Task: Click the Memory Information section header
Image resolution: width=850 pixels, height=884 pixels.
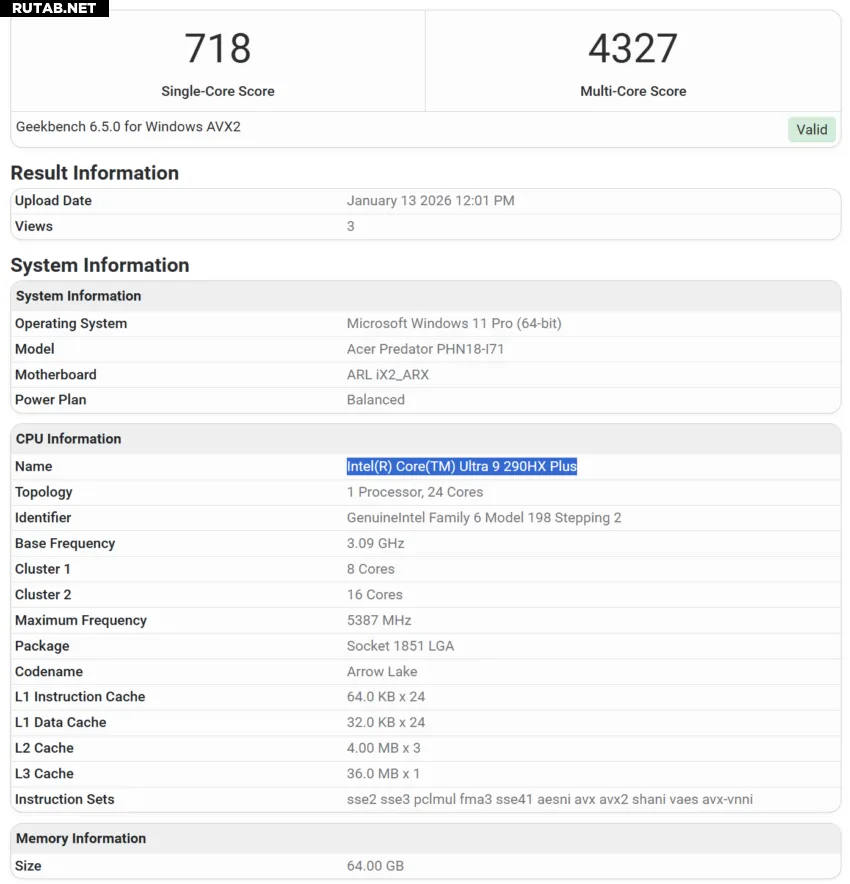Action: [81, 839]
